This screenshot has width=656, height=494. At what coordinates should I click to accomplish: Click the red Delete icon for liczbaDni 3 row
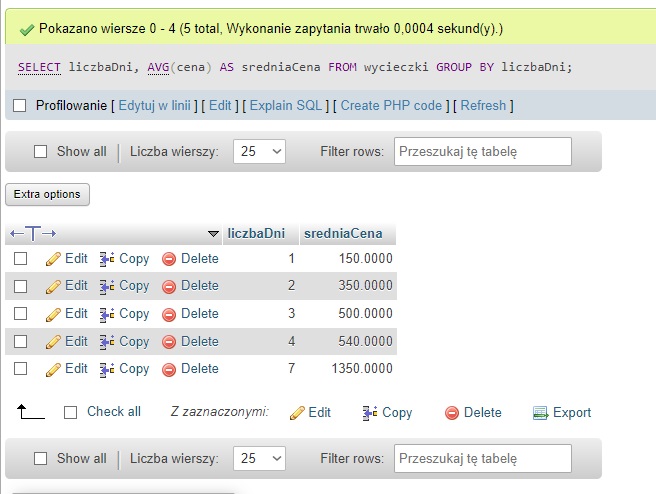169,314
